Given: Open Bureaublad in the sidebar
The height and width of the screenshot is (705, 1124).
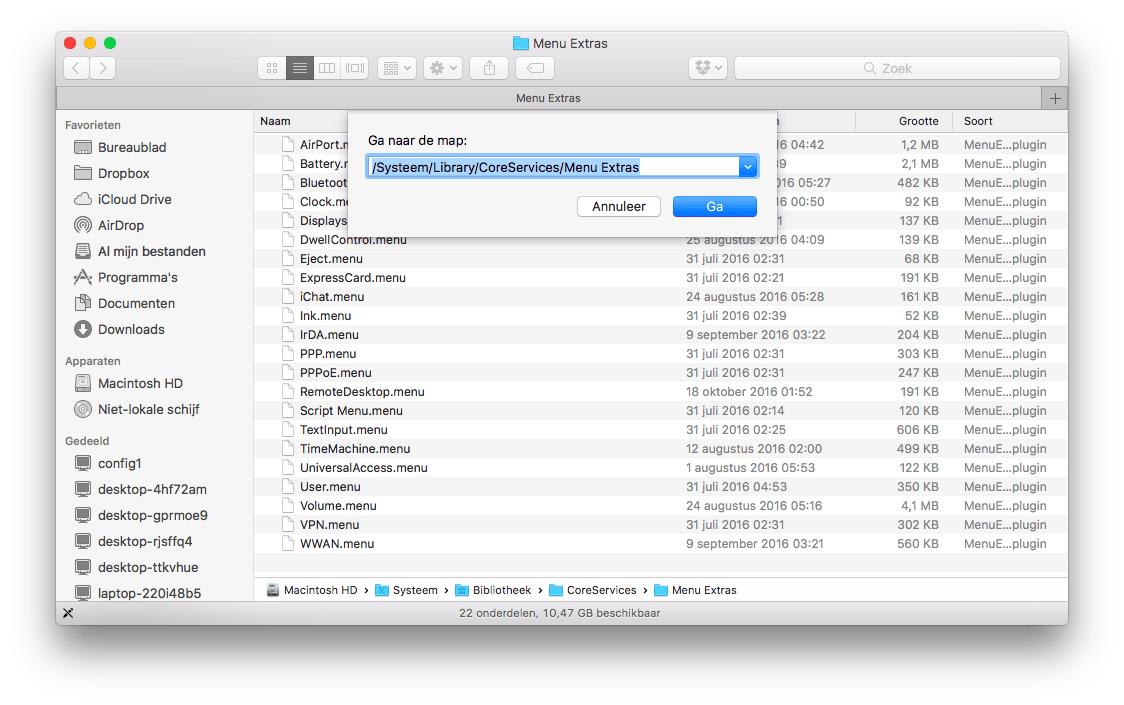Looking at the screenshot, I should tap(132, 147).
